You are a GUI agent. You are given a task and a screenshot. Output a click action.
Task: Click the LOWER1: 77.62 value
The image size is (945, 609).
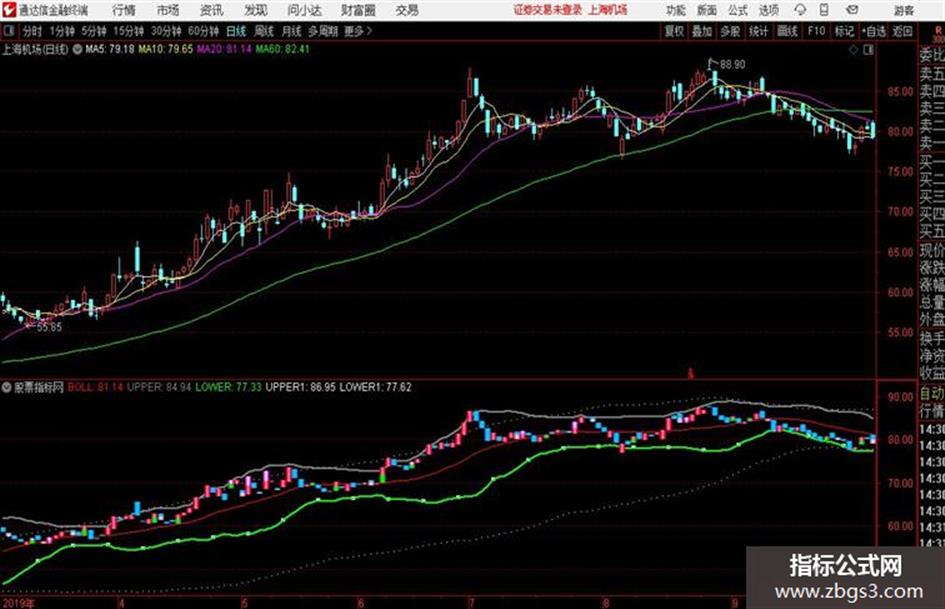[x=375, y=387]
